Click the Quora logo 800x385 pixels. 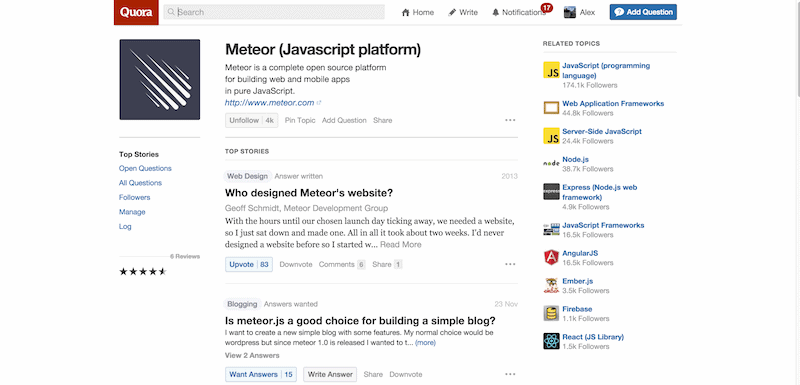click(x=136, y=12)
